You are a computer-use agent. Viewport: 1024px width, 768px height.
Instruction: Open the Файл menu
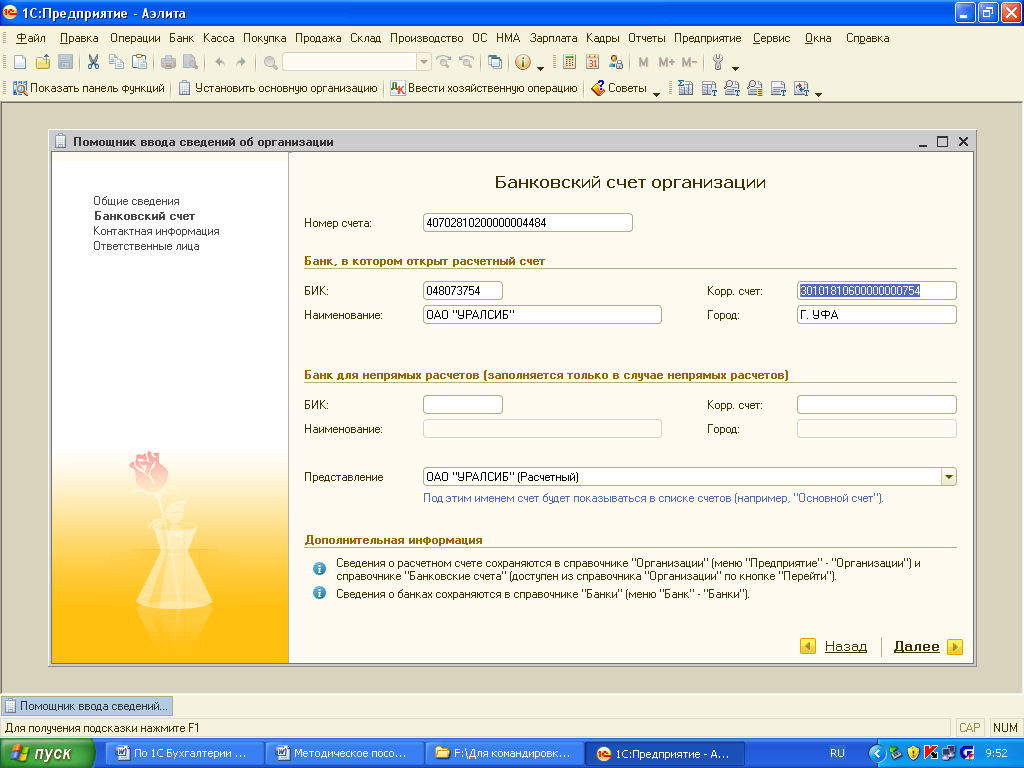pos(31,38)
